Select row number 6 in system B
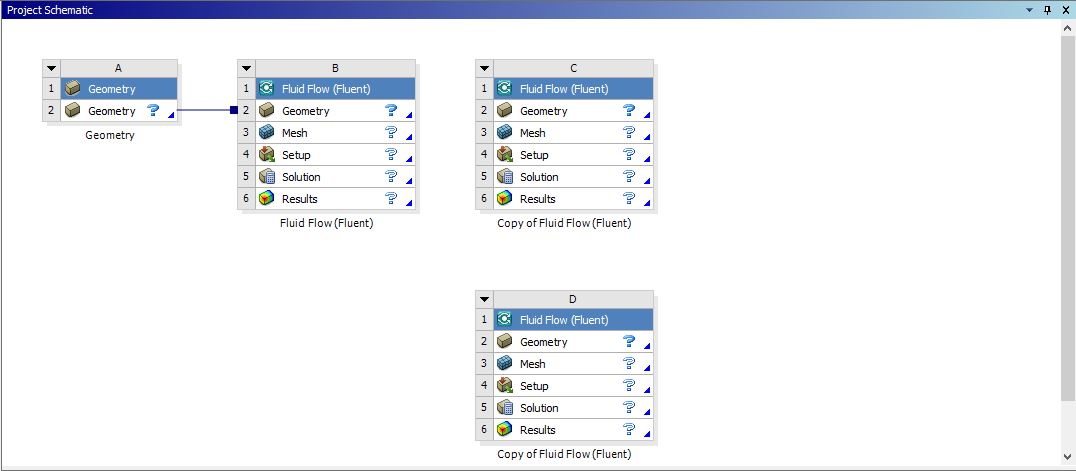Image resolution: width=1076 pixels, height=471 pixels. [246, 198]
